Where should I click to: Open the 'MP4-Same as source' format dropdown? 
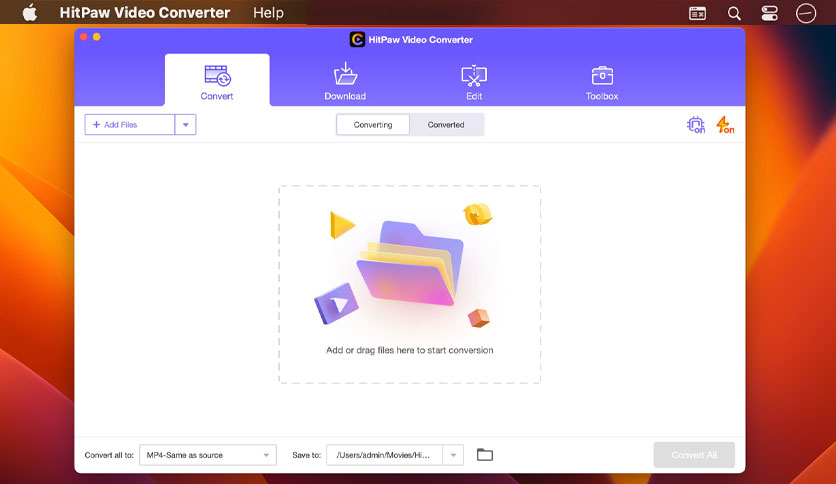208,455
